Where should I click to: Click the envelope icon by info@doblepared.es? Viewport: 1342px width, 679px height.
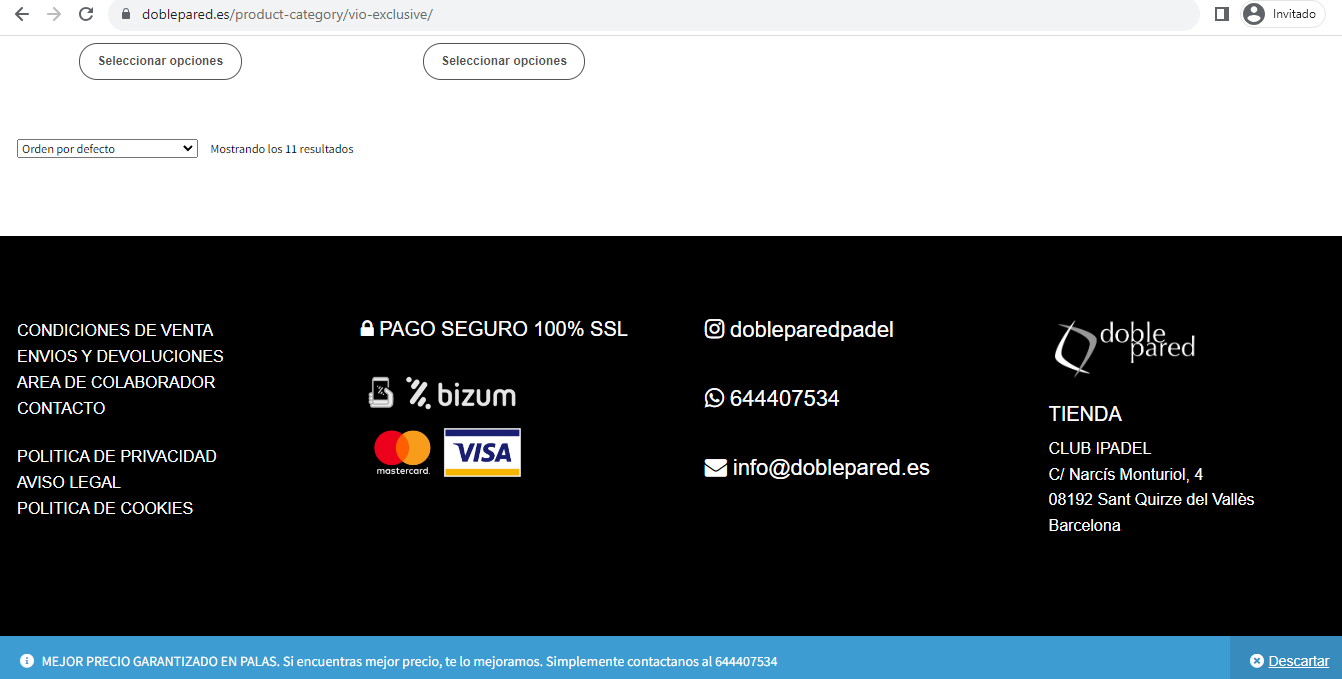point(715,467)
